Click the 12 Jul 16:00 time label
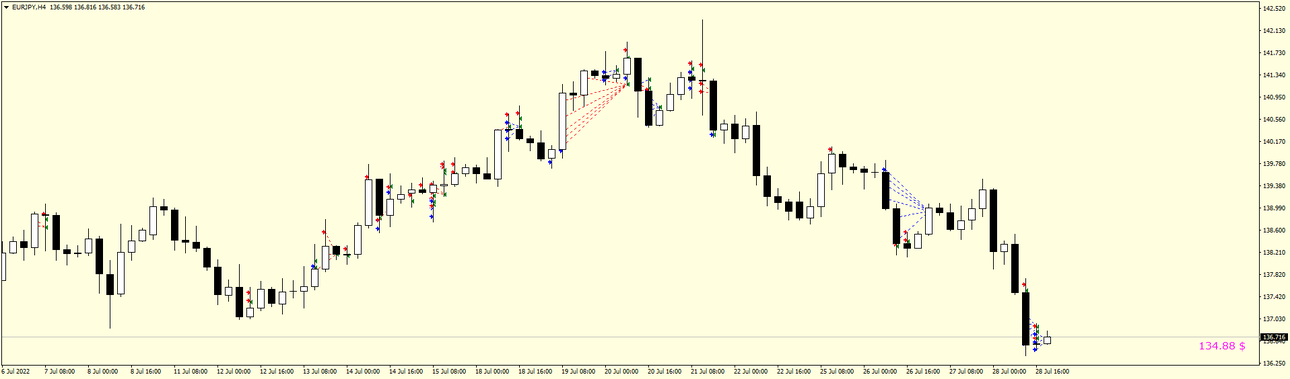This screenshot has width=1290, height=379. point(276,372)
